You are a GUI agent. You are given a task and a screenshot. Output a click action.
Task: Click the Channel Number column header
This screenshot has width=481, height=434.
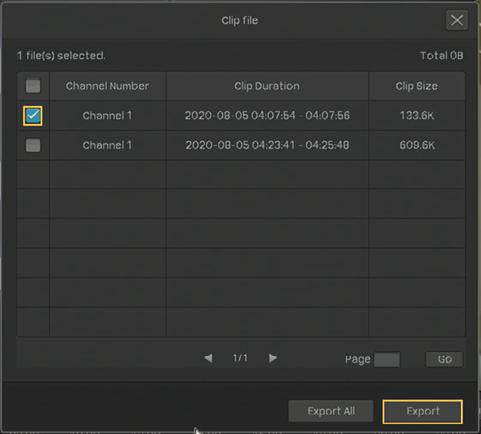pos(107,86)
